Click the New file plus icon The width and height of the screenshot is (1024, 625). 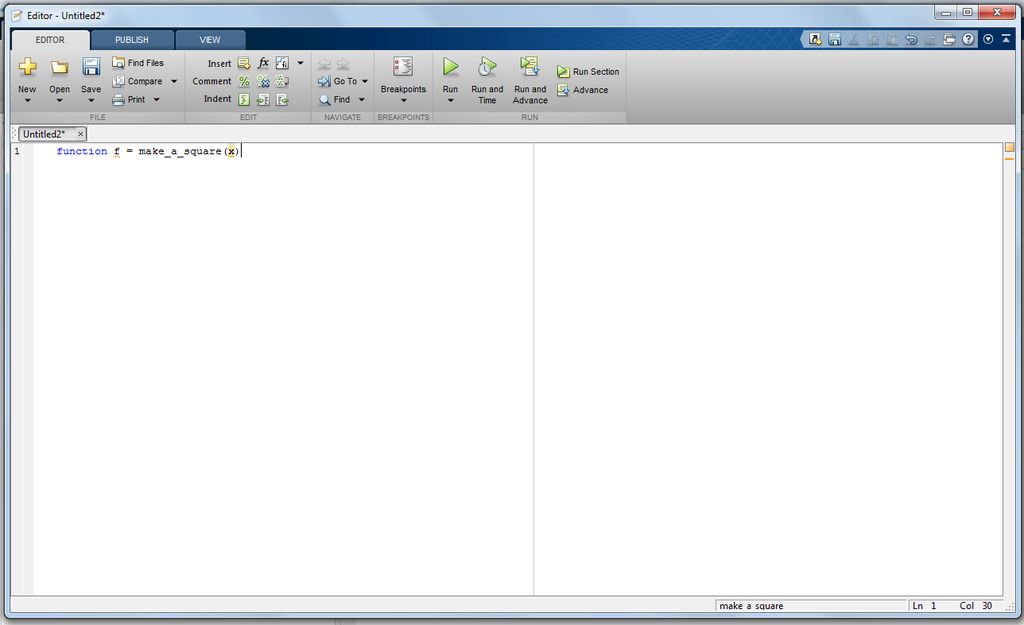click(x=27, y=67)
